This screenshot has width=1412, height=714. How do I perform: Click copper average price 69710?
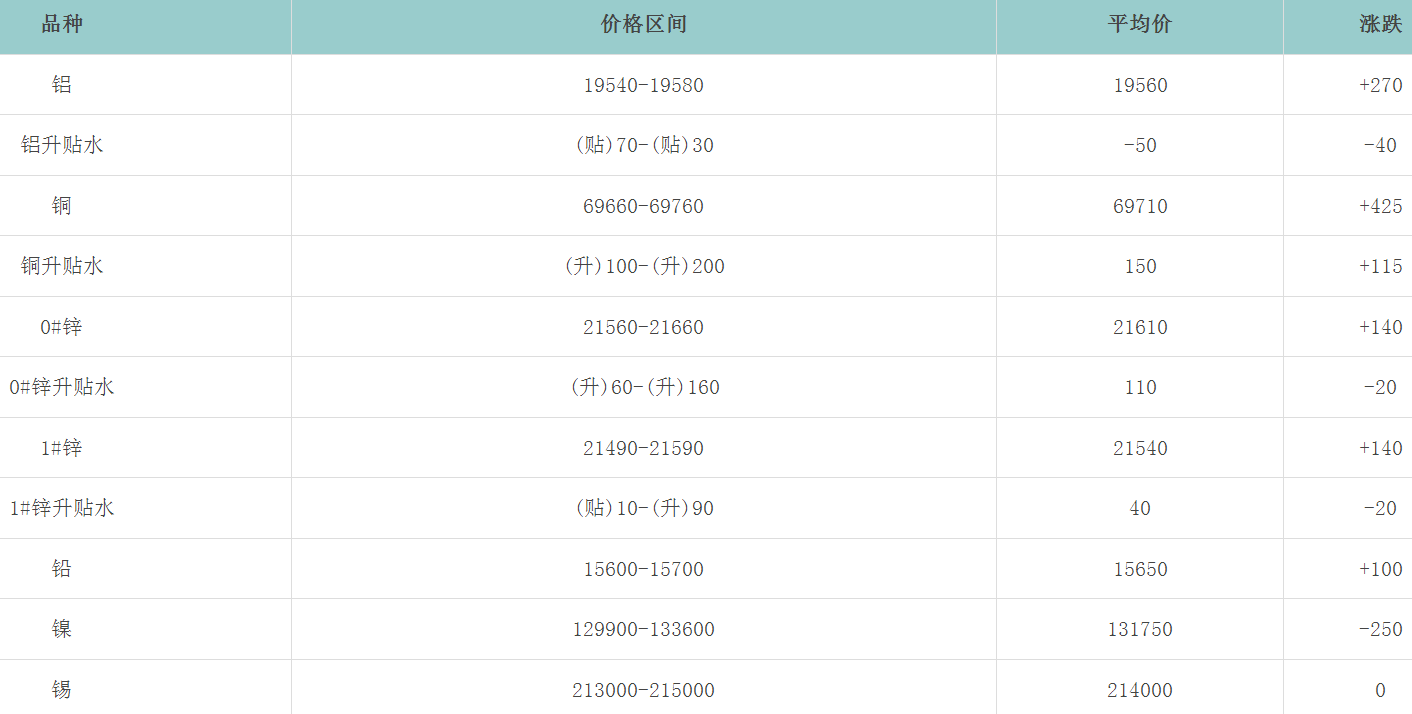[x=1140, y=207]
